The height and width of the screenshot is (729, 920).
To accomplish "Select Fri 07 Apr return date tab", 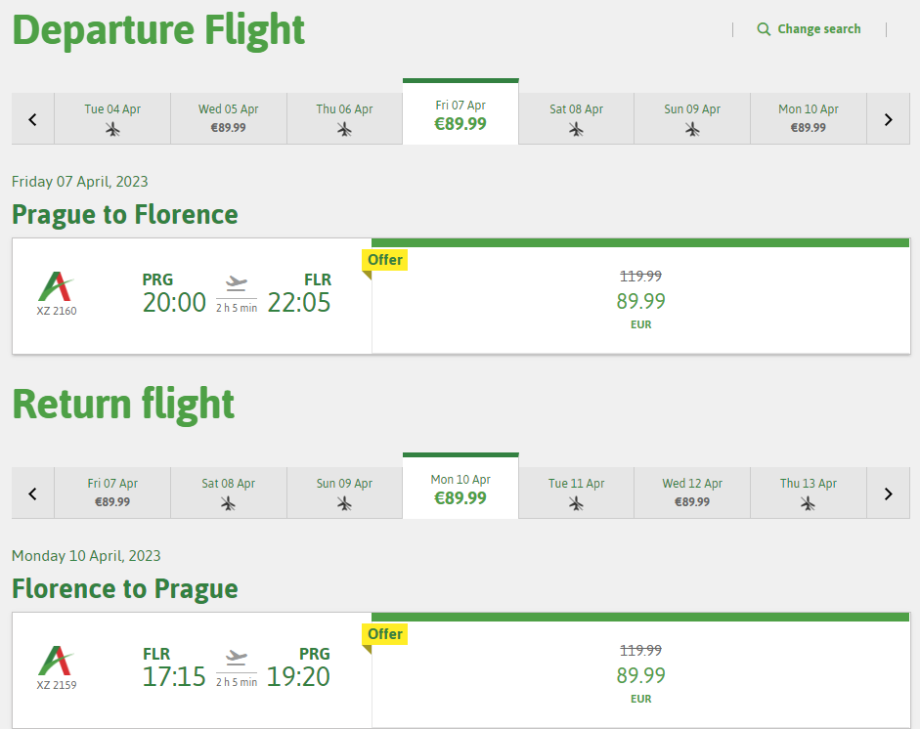I will coord(112,493).
